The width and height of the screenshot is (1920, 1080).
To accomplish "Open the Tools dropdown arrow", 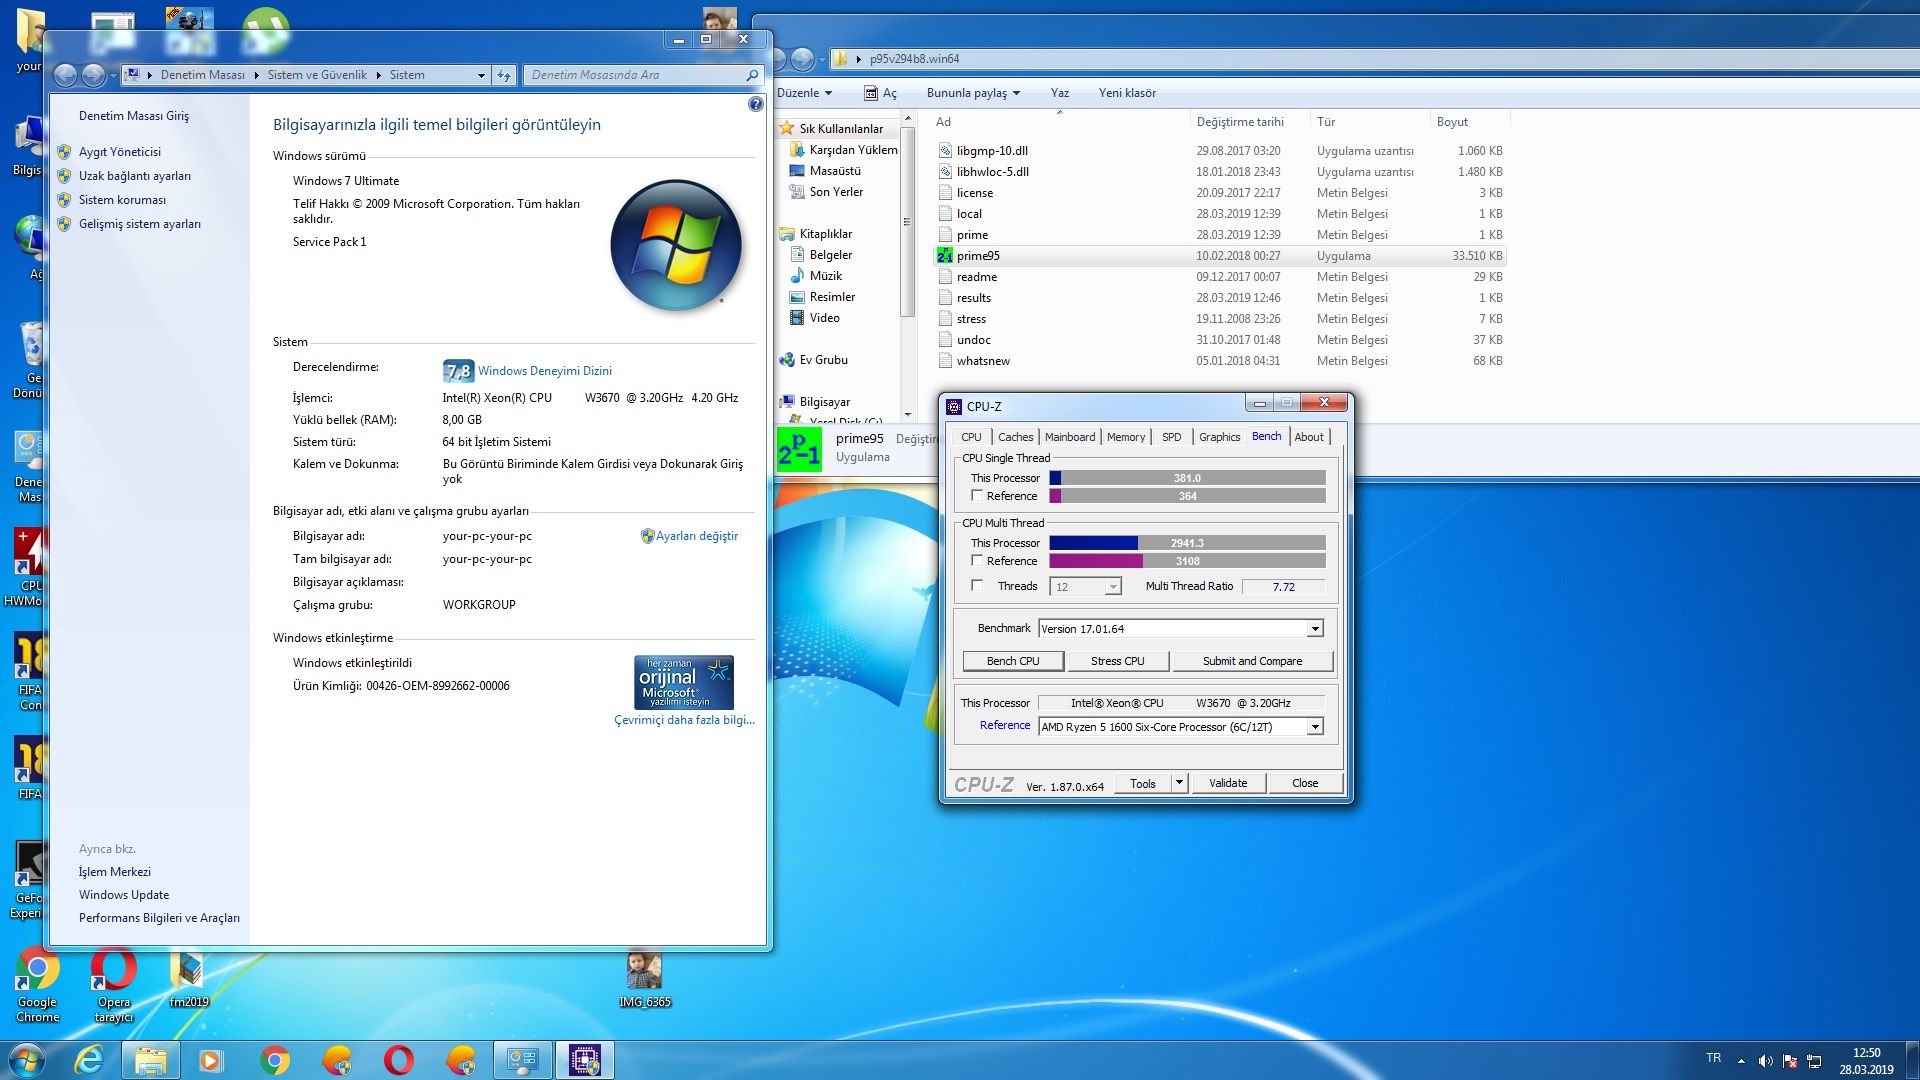I will 1179,783.
